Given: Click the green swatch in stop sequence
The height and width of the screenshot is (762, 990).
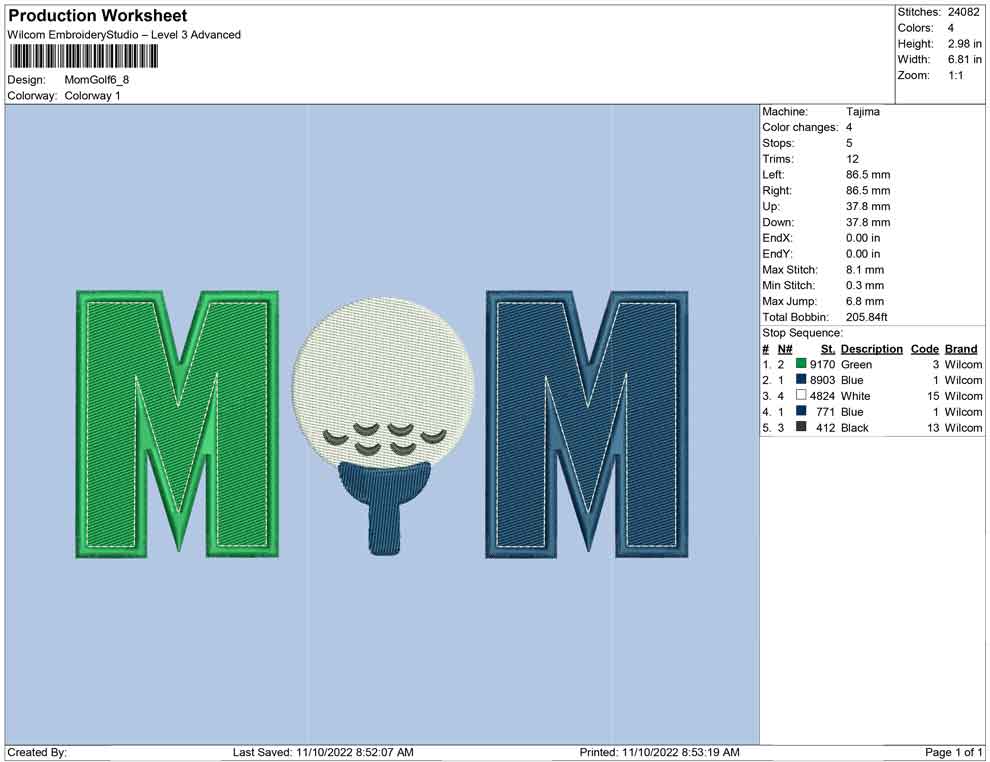Looking at the screenshot, I should [801, 365].
